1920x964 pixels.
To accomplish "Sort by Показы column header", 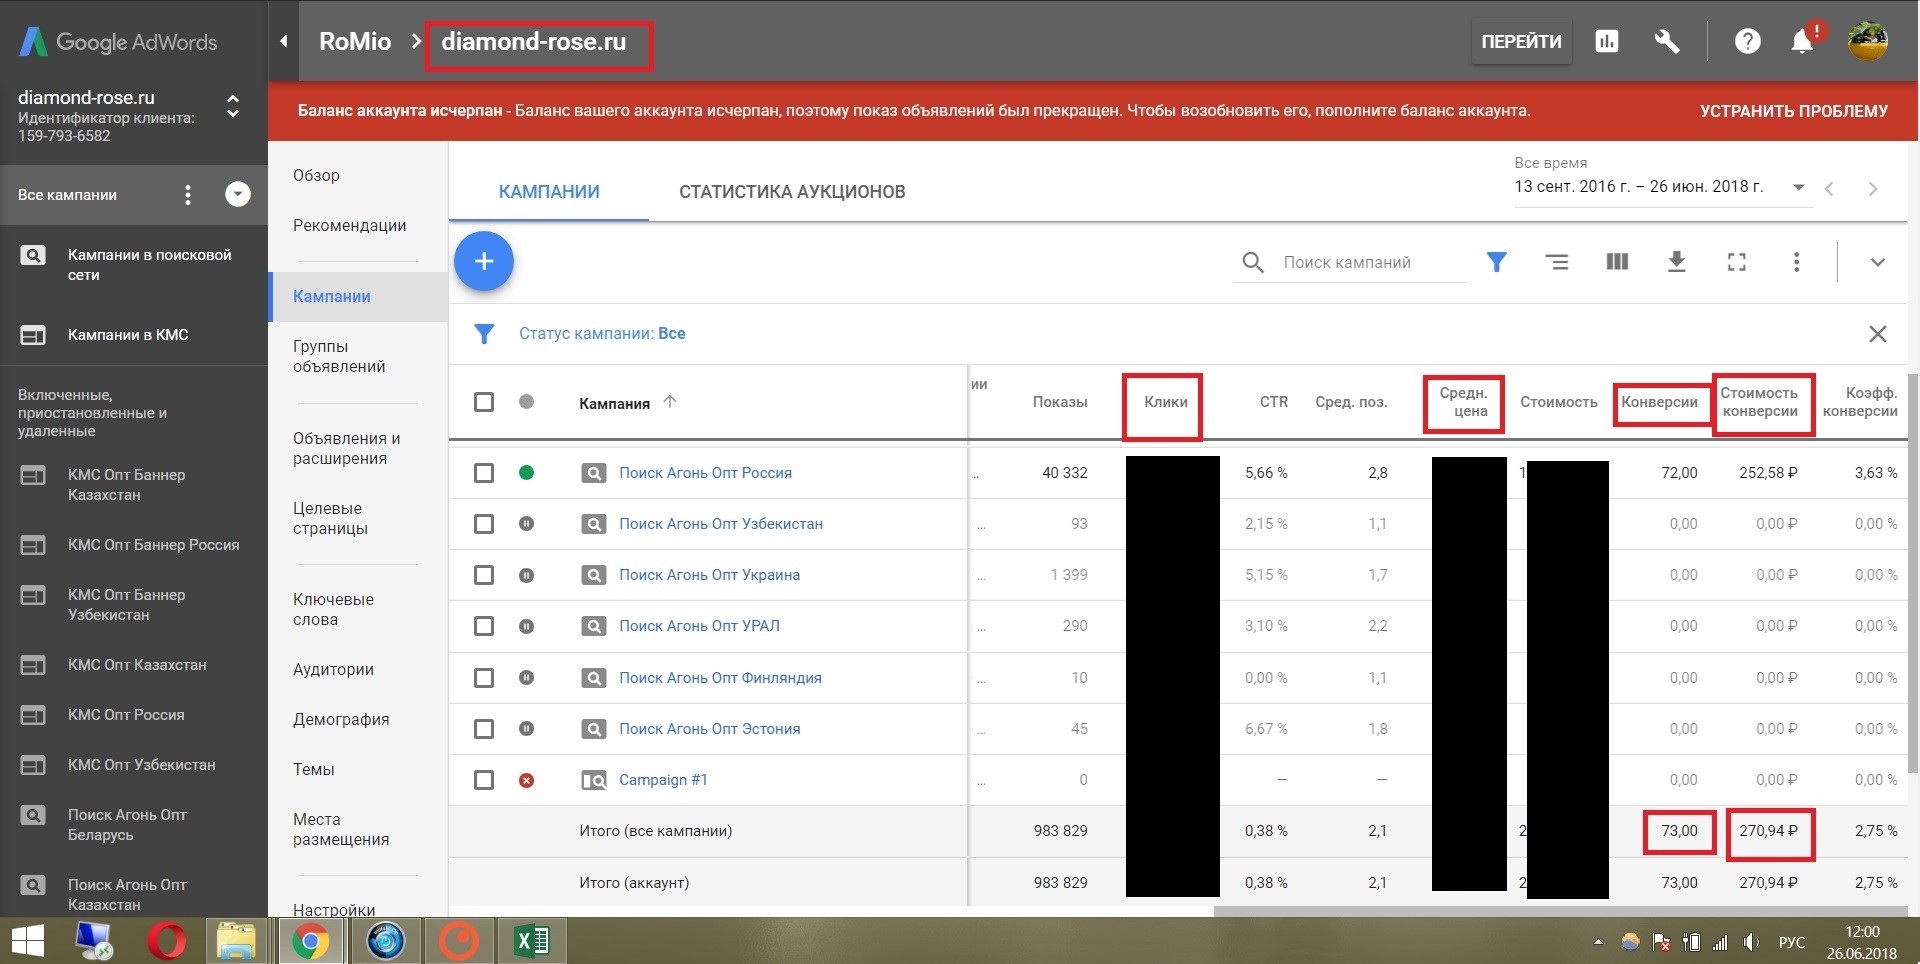I will point(1060,402).
